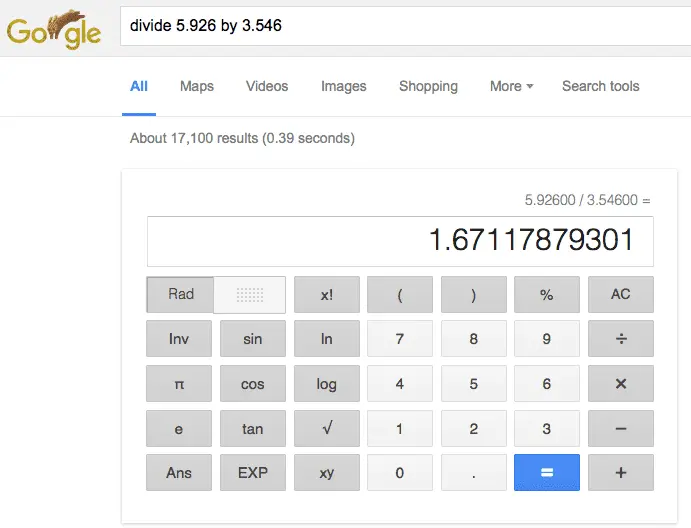Tap the number 1 key
This screenshot has width=691, height=528.
coord(400,428)
